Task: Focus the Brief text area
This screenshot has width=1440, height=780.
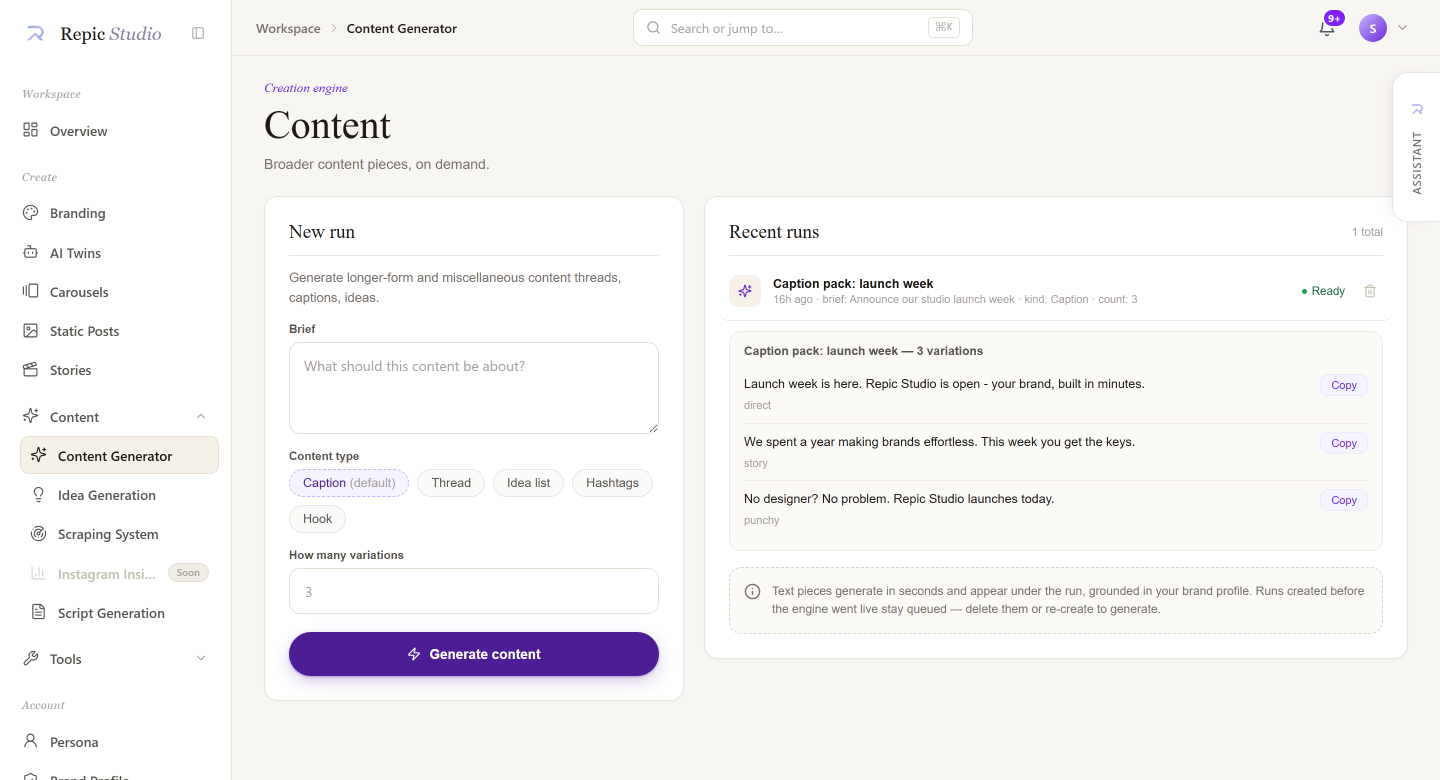Action: (474, 388)
